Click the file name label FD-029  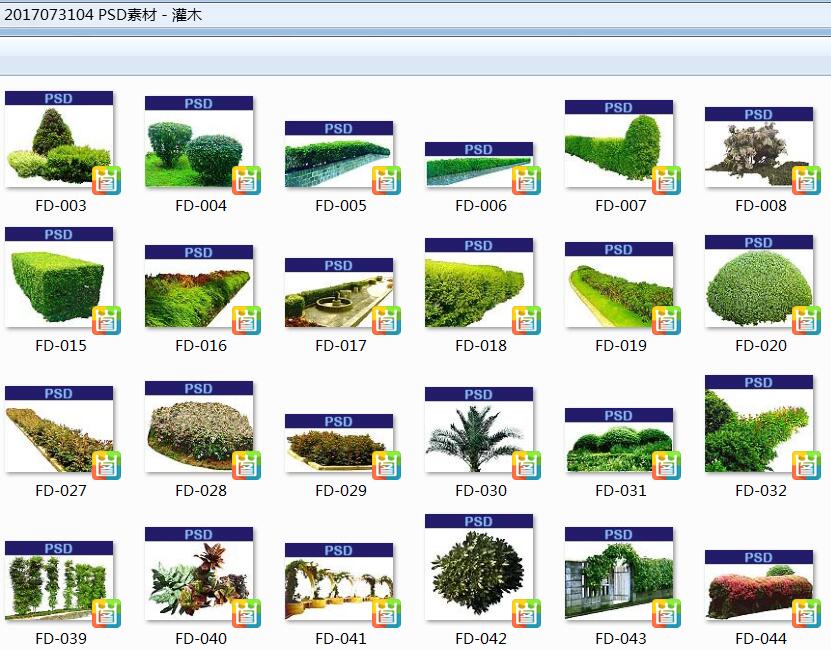(x=341, y=490)
